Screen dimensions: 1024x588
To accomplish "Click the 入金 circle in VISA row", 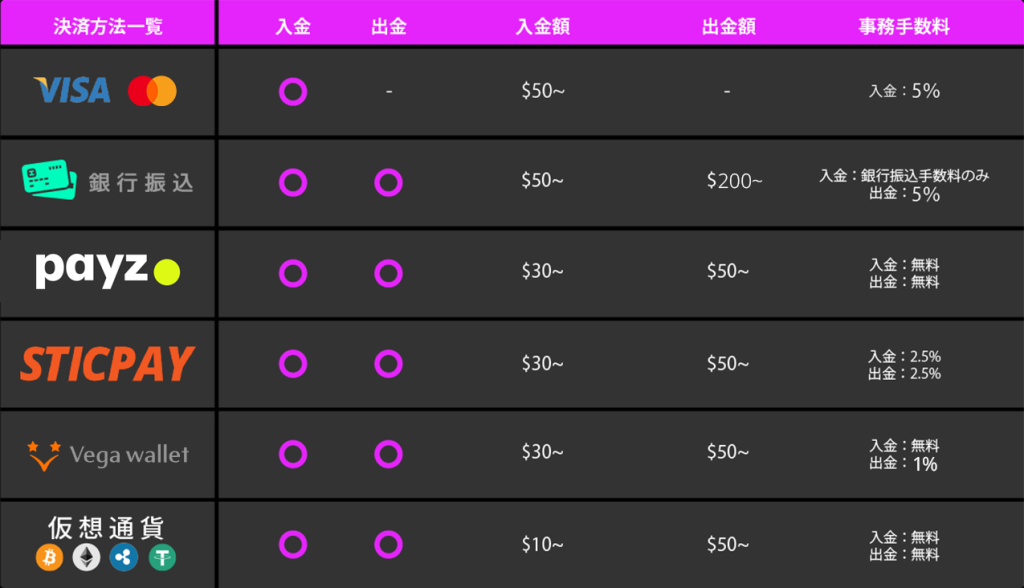I will tap(293, 91).
